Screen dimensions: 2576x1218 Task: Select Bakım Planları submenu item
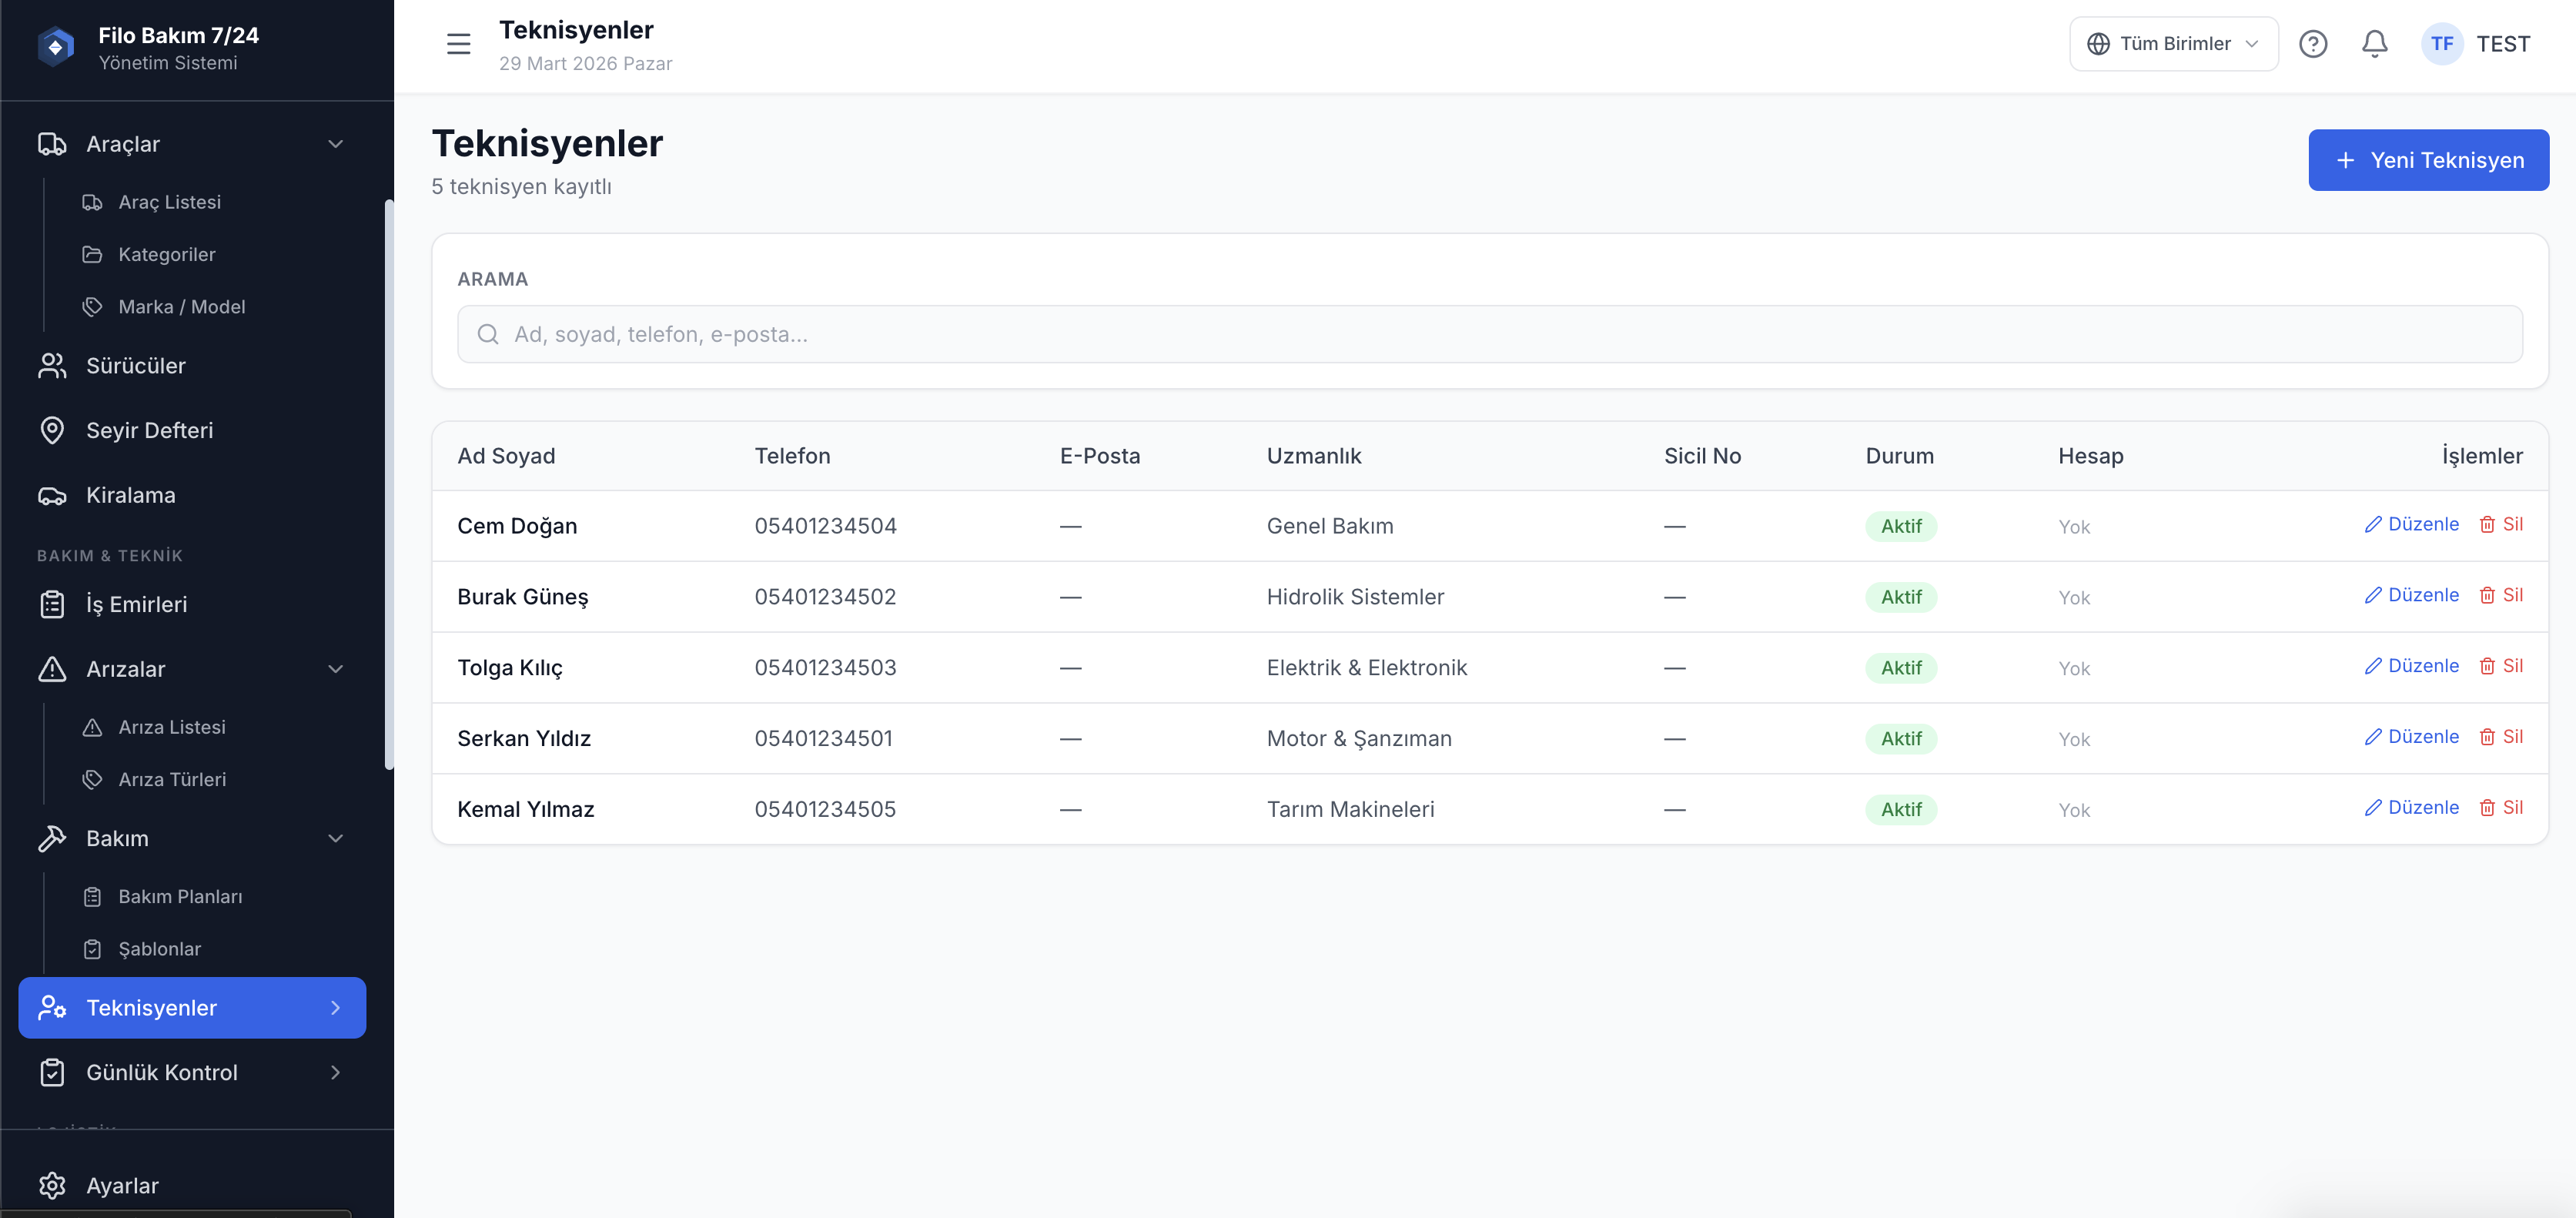(x=180, y=897)
